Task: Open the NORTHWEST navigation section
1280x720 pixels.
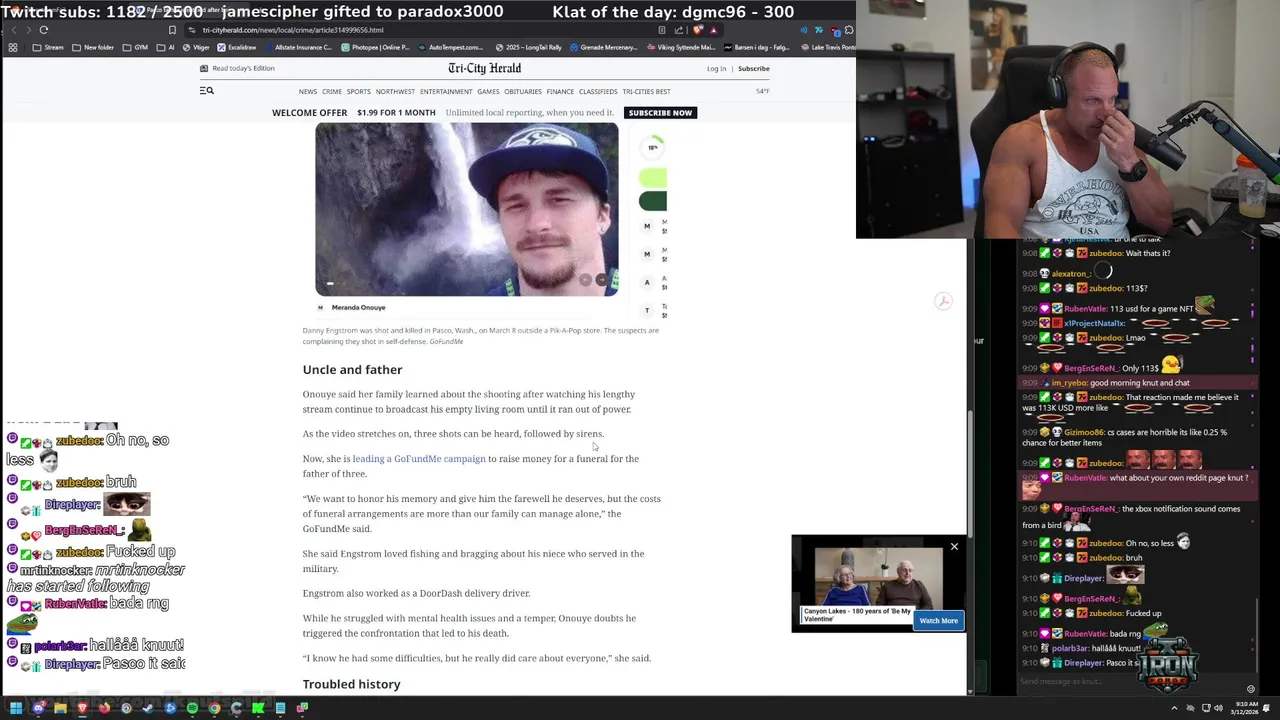Action: (x=395, y=92)
